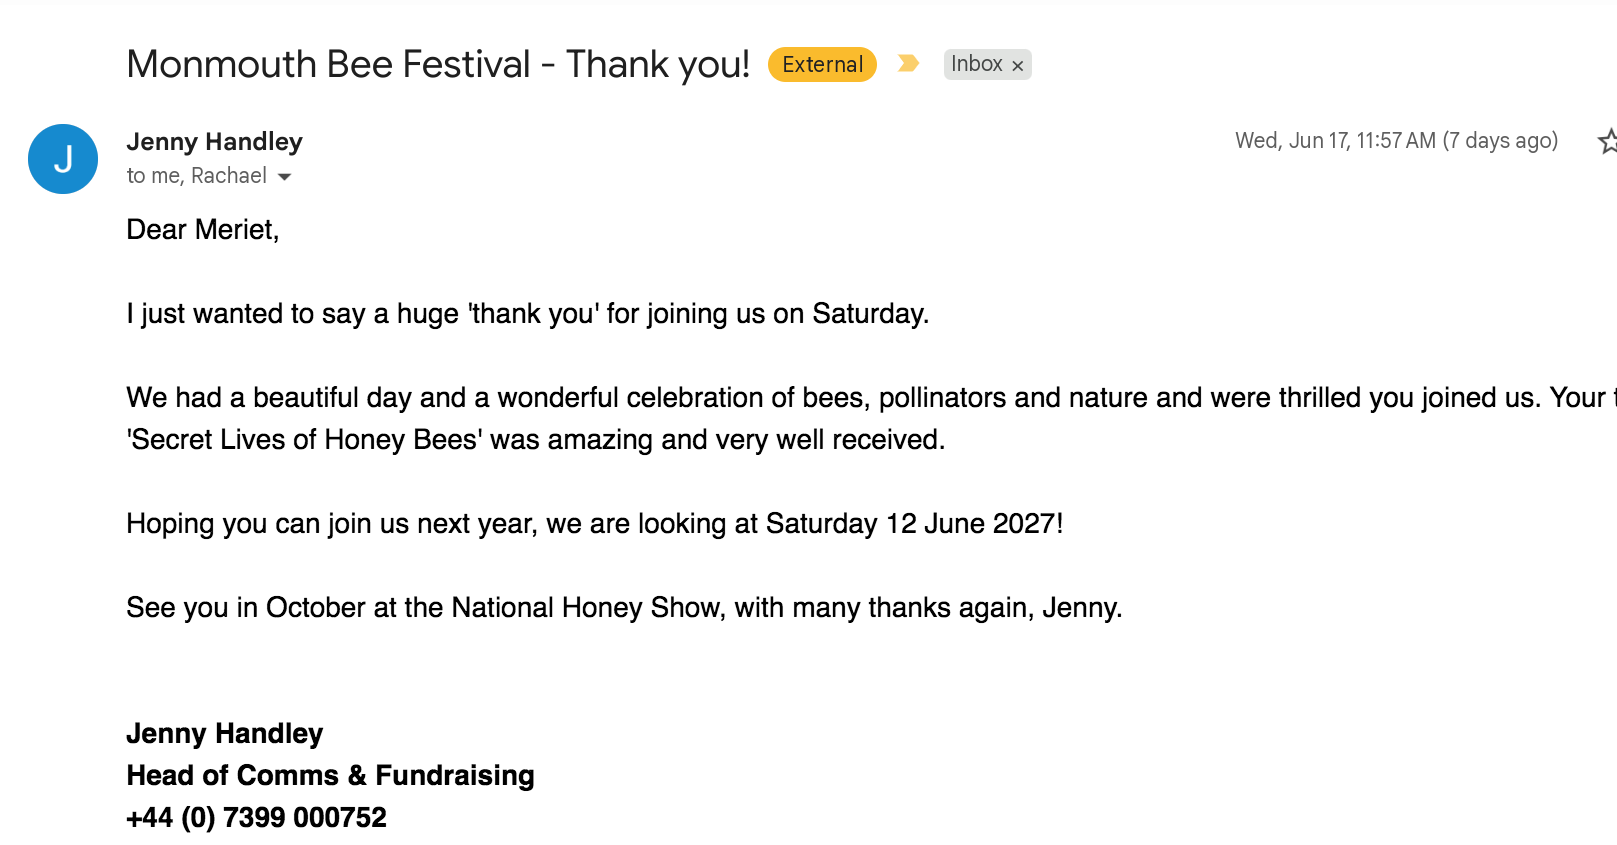Click the 'to me, Rachael' recipients text
Viewport: 1617px width, 845px height.
click(x=197, y=176)
